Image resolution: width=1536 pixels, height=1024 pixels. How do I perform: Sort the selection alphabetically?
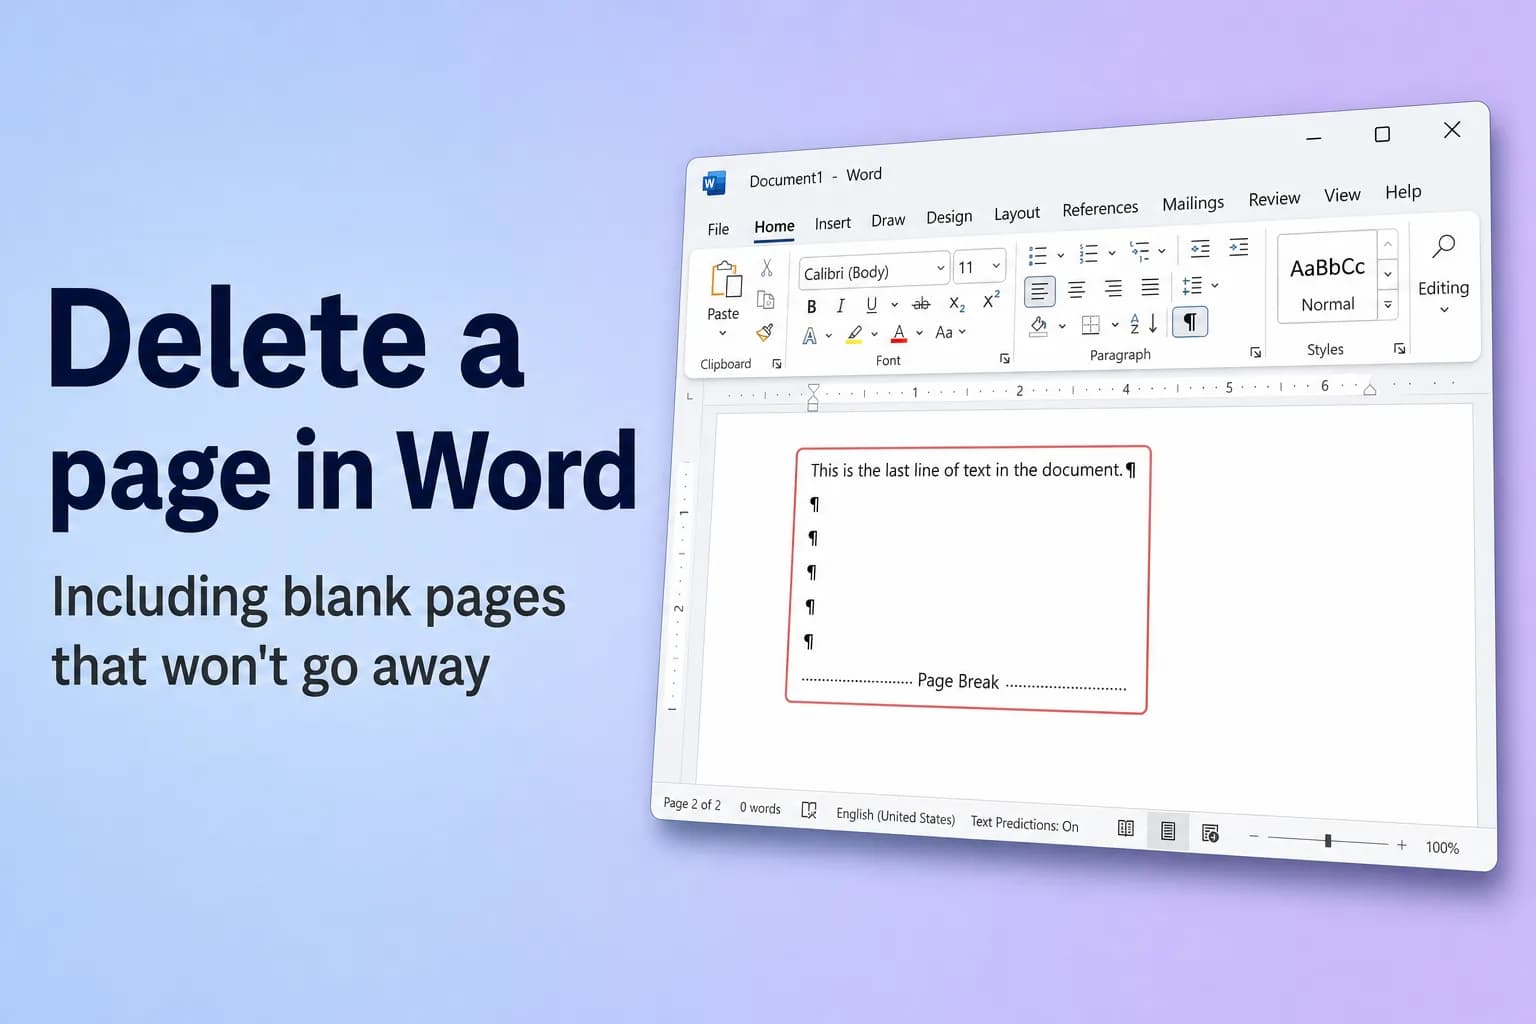click(1143, 323)
